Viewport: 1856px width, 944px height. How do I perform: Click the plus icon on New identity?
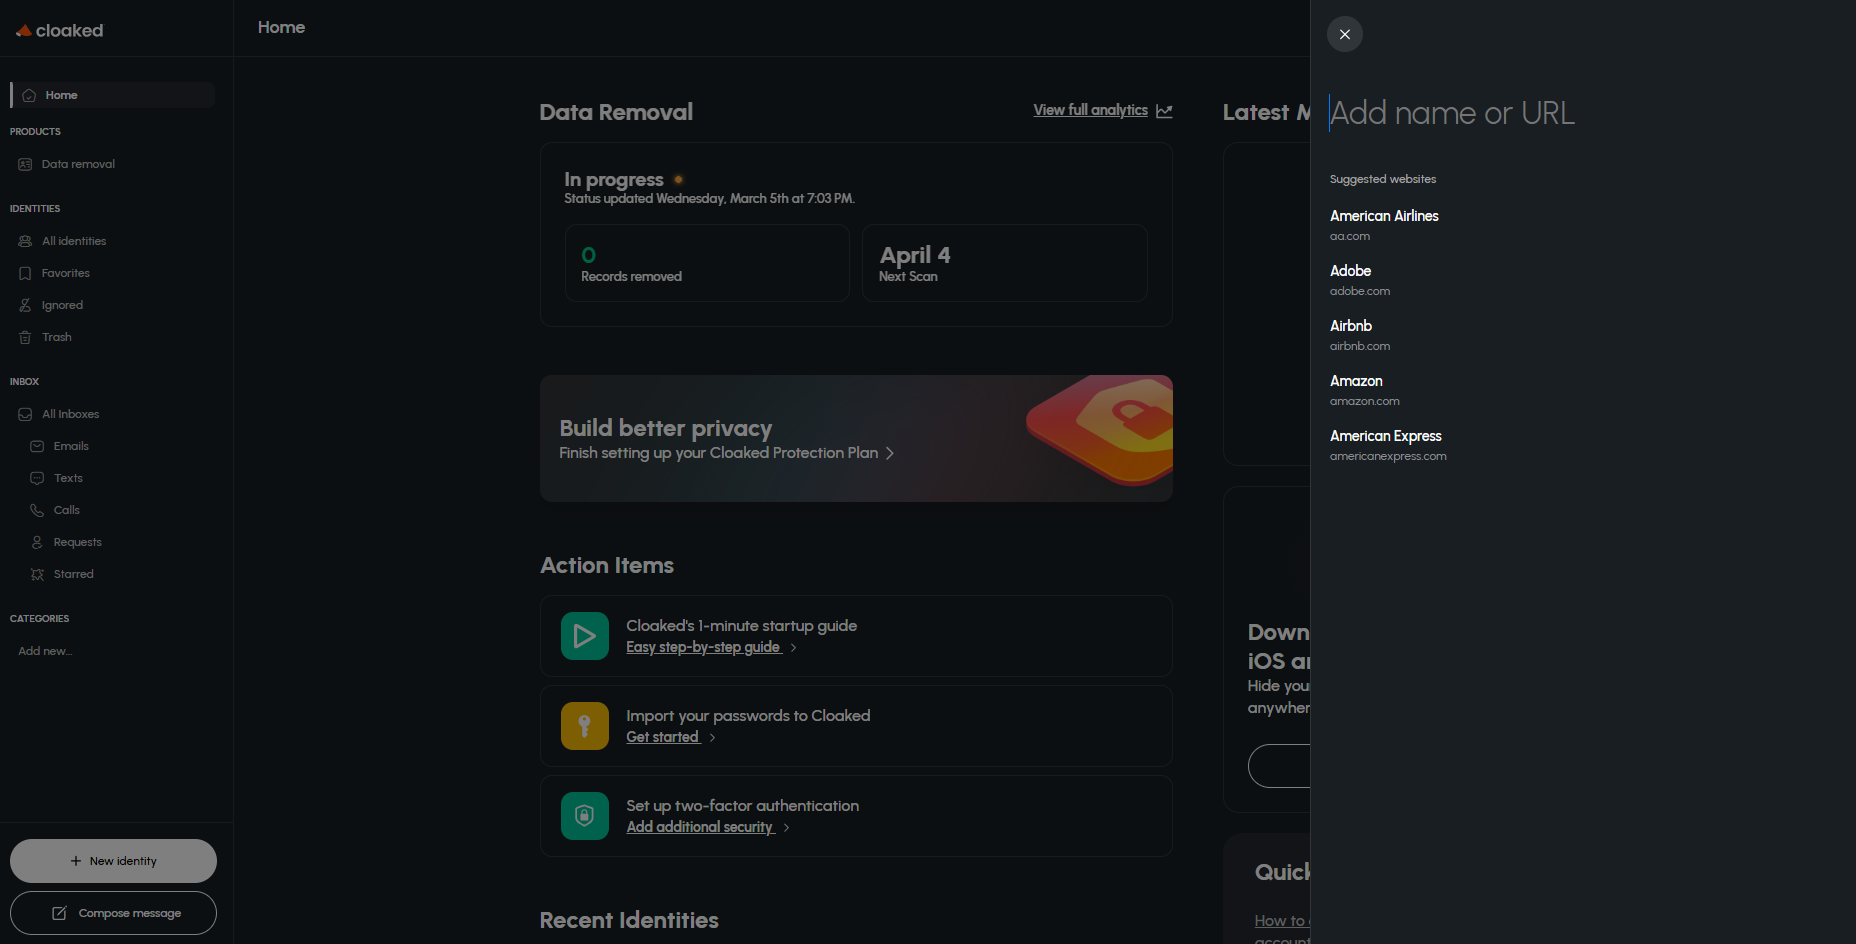76,861
